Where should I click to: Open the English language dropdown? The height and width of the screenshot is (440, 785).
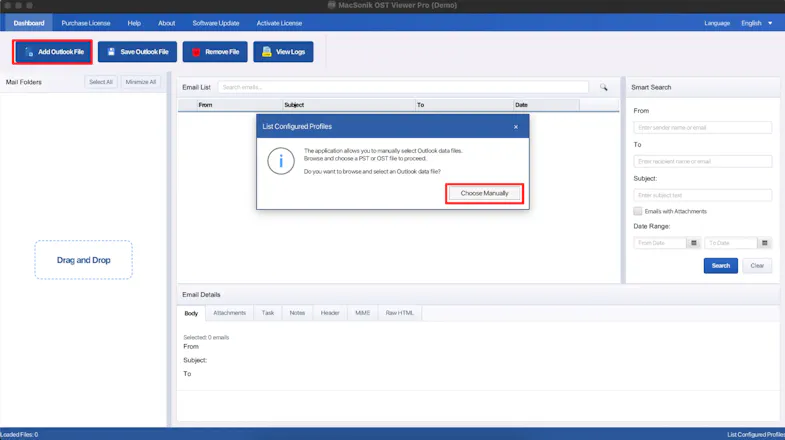pyautogui.click(x=756, y=23)
